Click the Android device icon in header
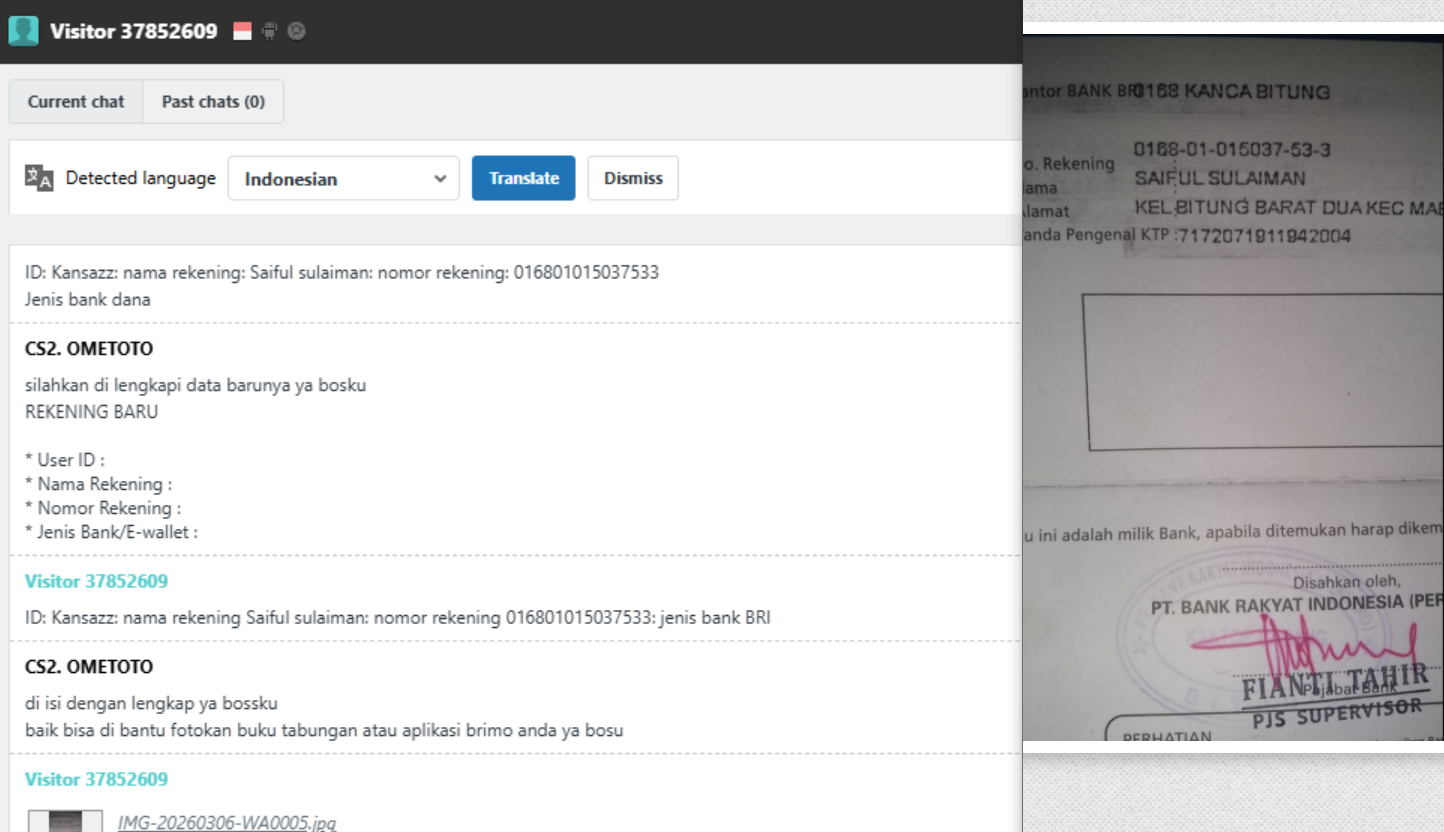Image resolution: width=1444 pixels, height=832 pixels. pyautogui.click(x=270, y=32)
